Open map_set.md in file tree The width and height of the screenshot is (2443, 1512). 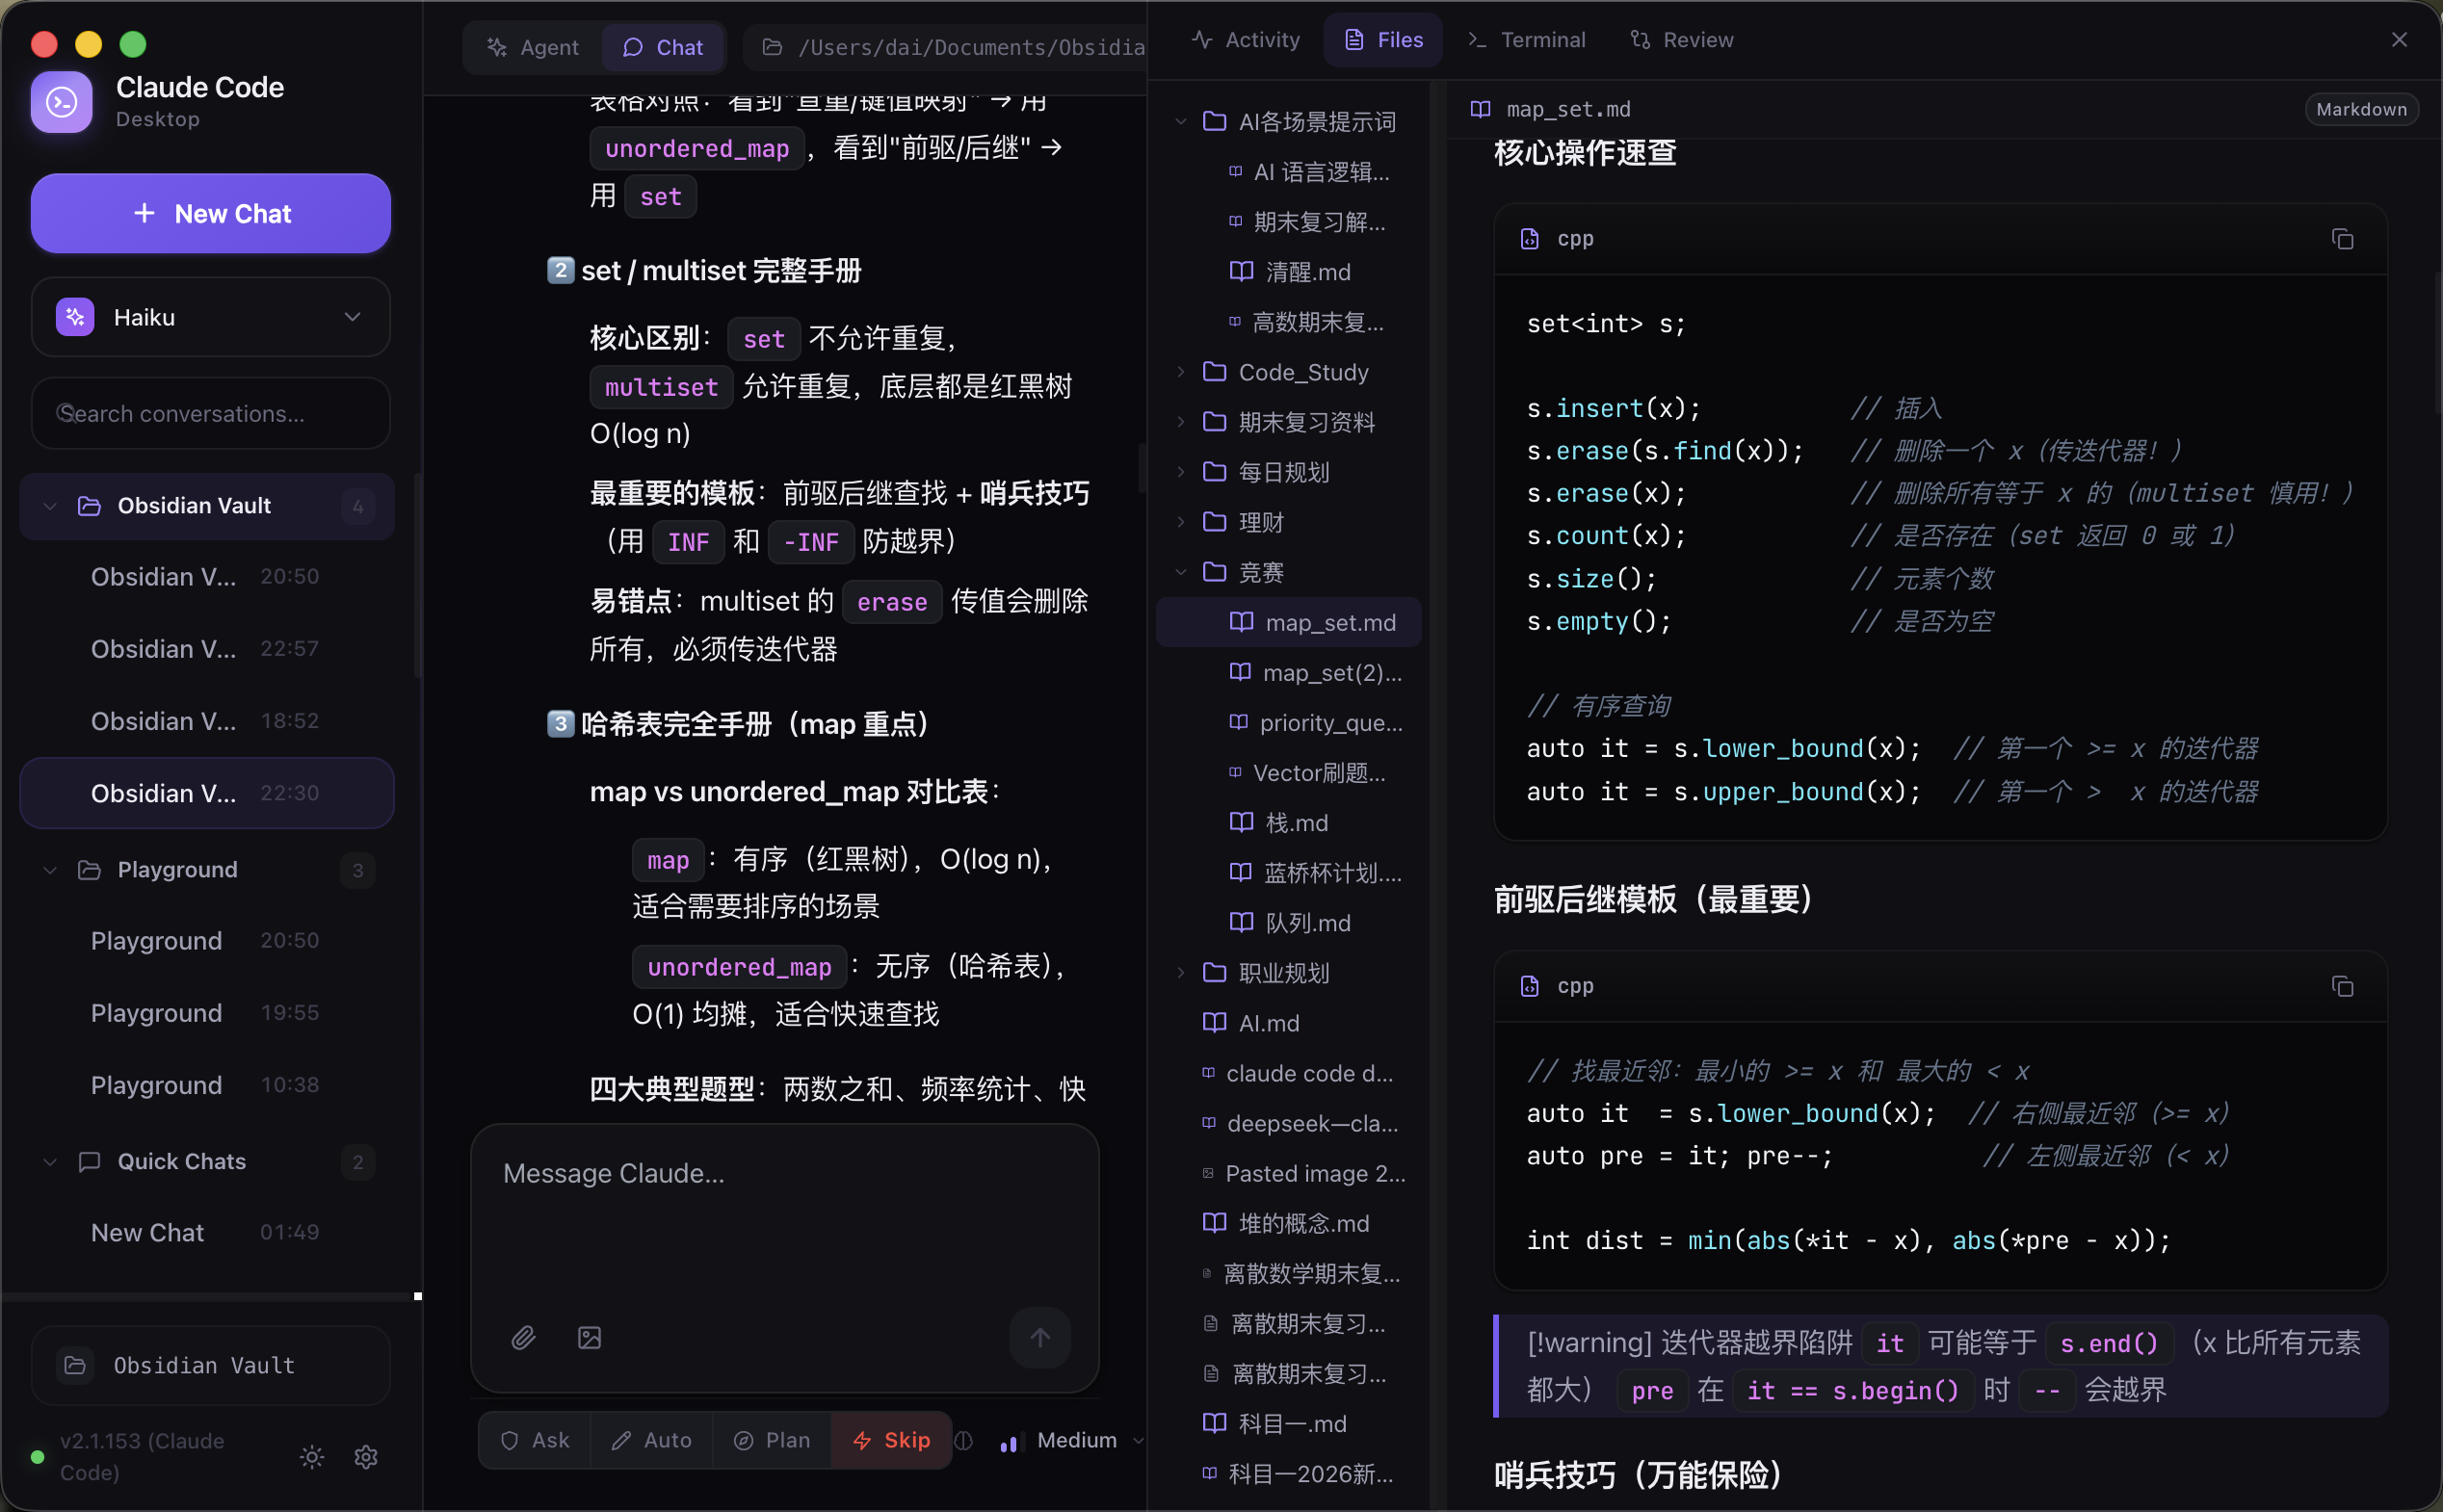click(1289, 623)
